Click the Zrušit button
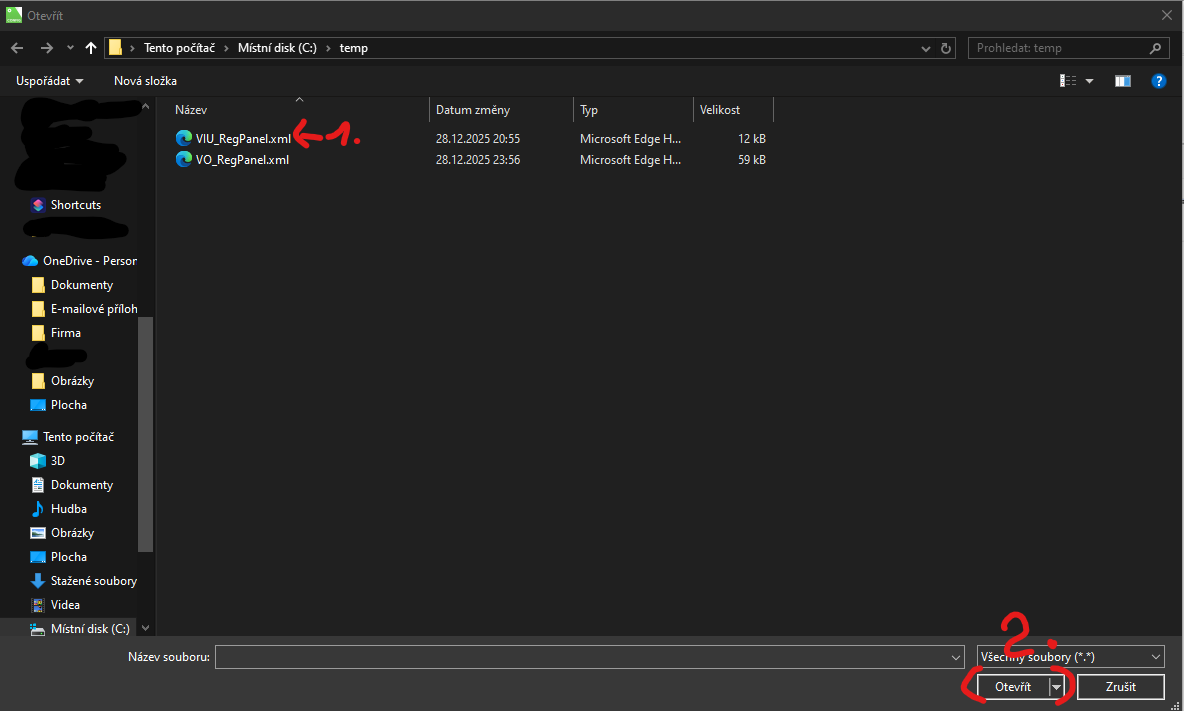The width and height of the screenshot is (1184, 711). click(1120, 687)
